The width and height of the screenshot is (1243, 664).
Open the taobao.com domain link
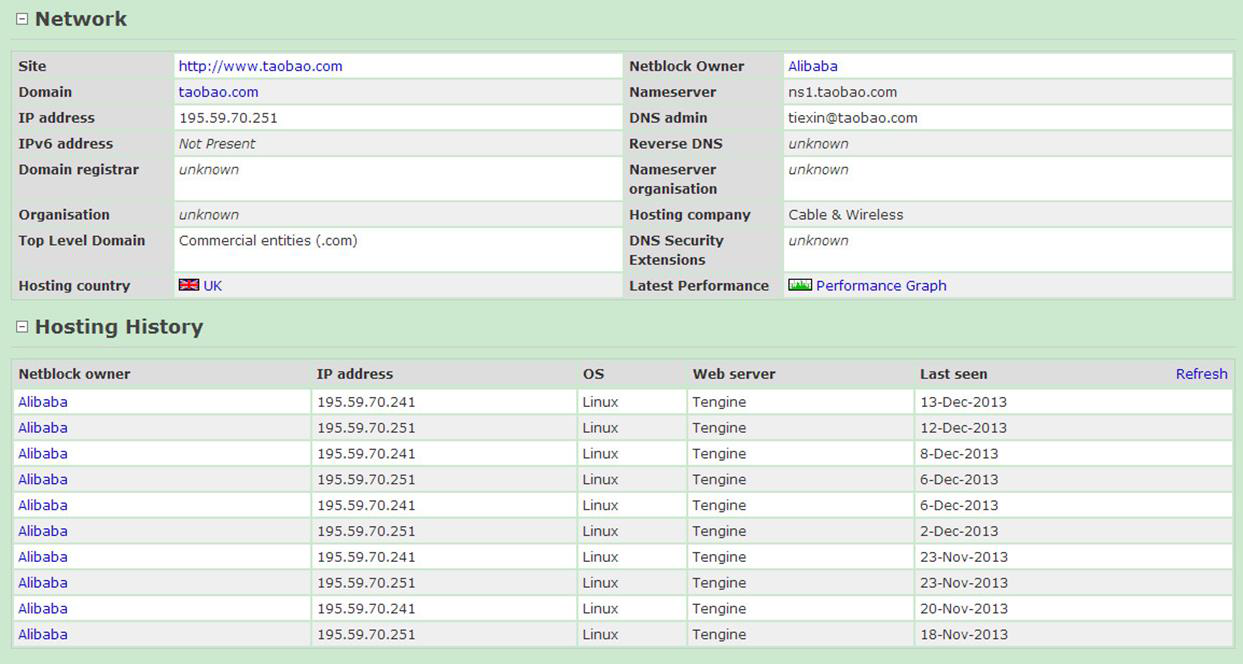coord(218,92)
